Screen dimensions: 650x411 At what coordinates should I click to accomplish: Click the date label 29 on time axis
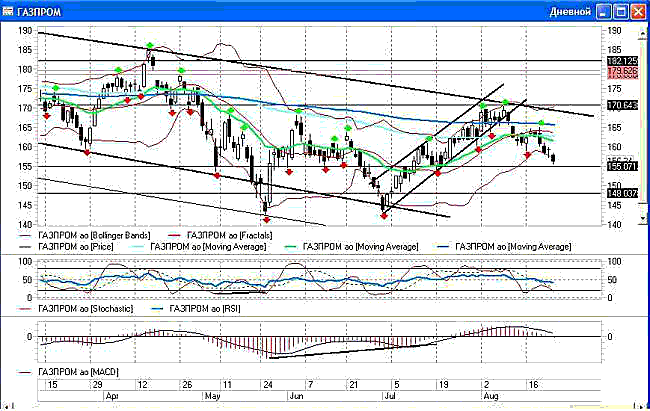(x=97, y=385)
